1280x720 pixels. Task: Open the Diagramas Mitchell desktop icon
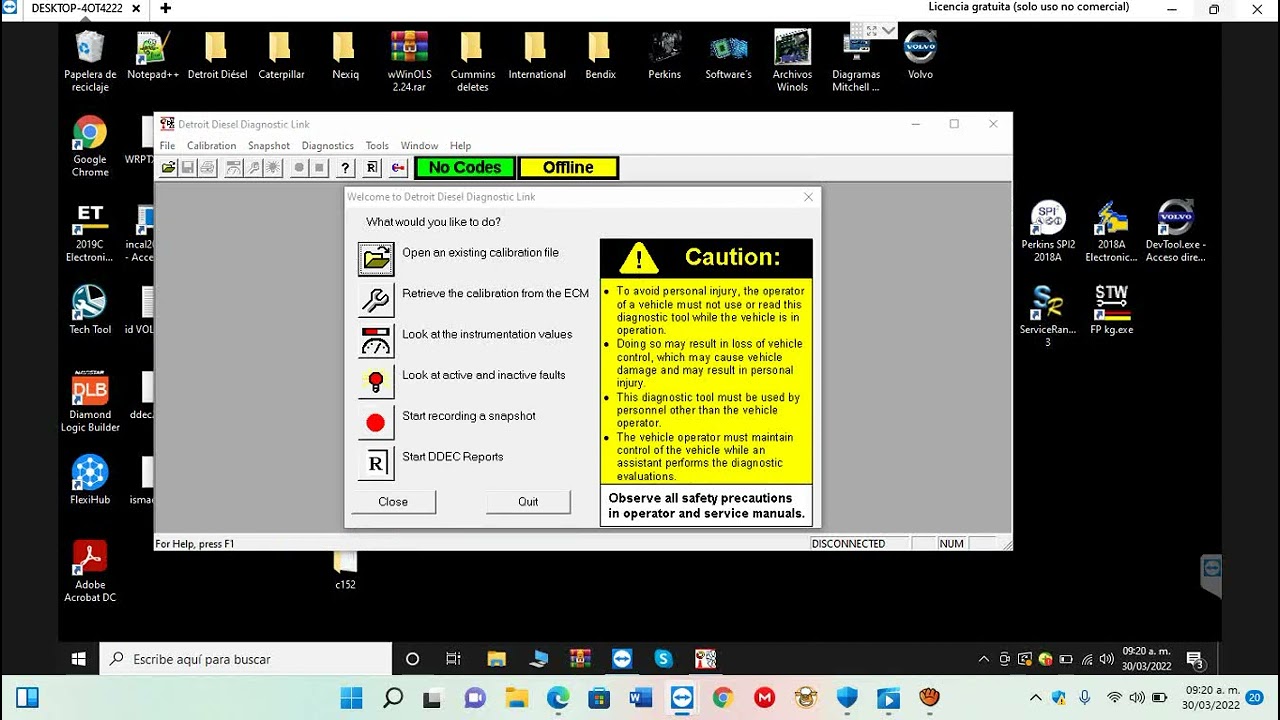tap(856, 61)
